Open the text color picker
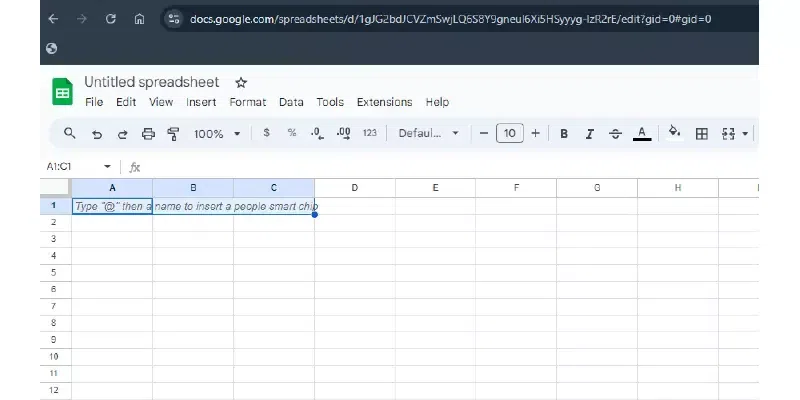Image resolution: width=800 pixels, height=400 pixels. point(642,134)
